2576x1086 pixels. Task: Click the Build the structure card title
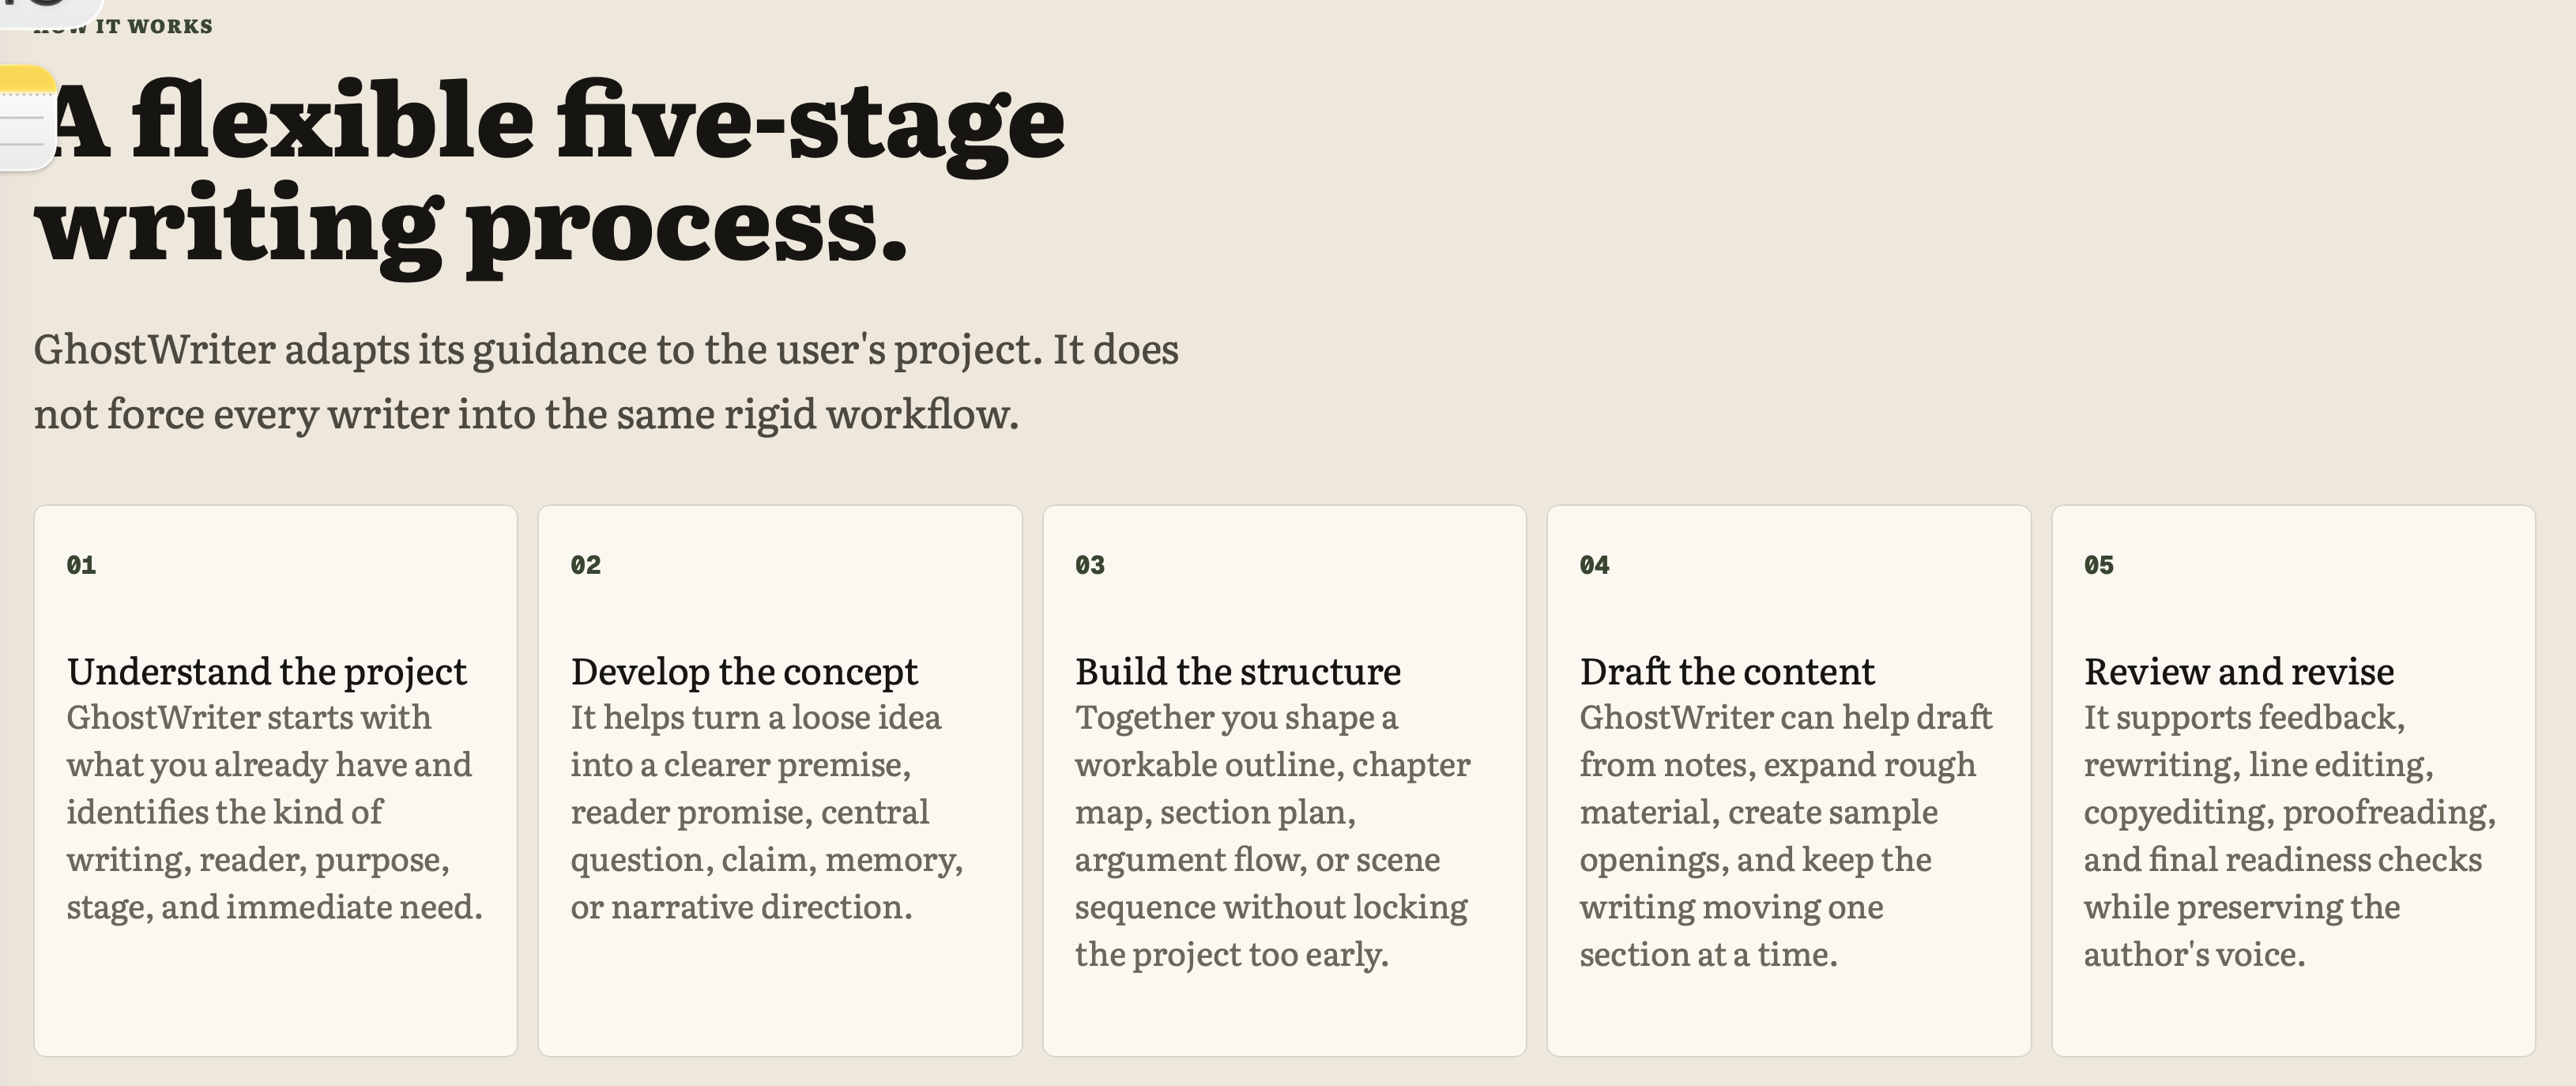[x=1238, y=672]
